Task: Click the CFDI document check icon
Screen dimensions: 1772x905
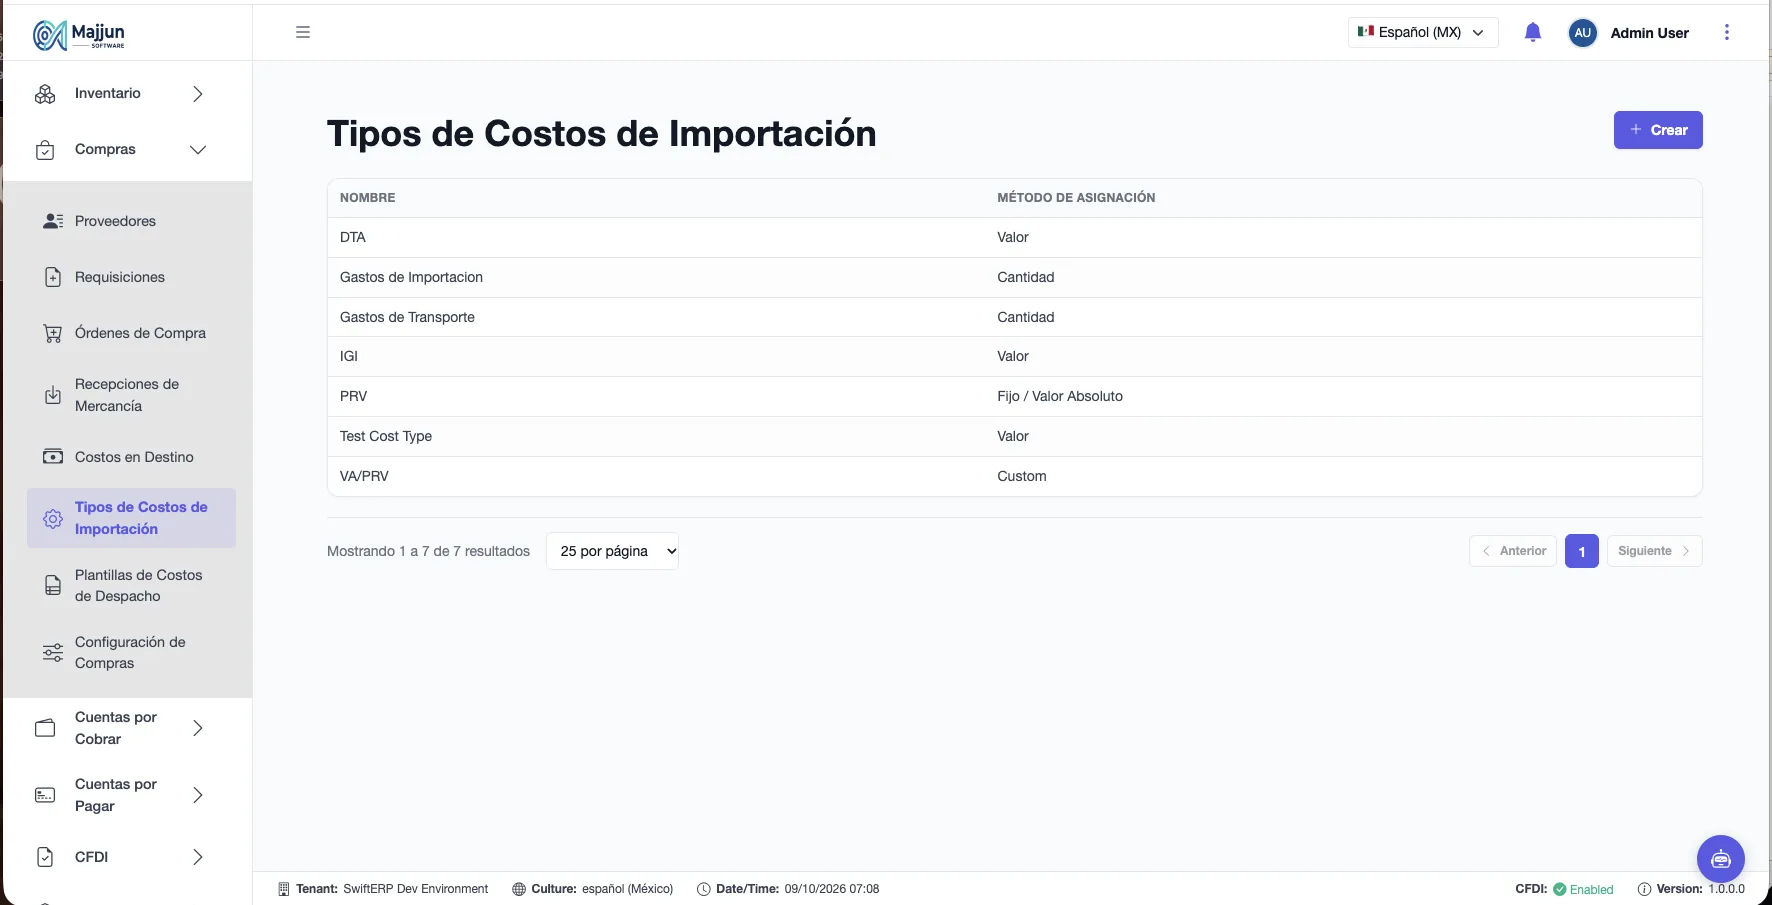Action: [45, 857]
